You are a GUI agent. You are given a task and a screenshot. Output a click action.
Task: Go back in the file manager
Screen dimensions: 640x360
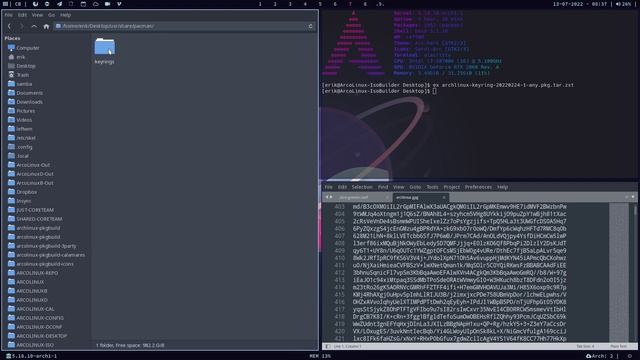click(x=9, y=26)
